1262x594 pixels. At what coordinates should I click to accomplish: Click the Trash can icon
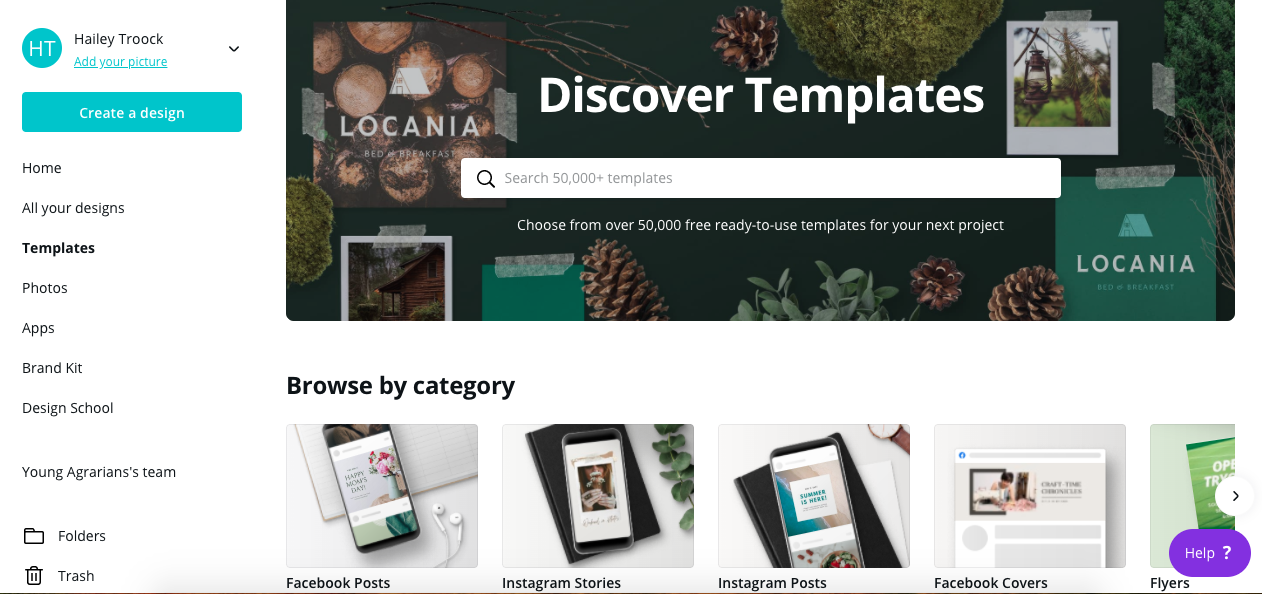(x=34, y=576)
